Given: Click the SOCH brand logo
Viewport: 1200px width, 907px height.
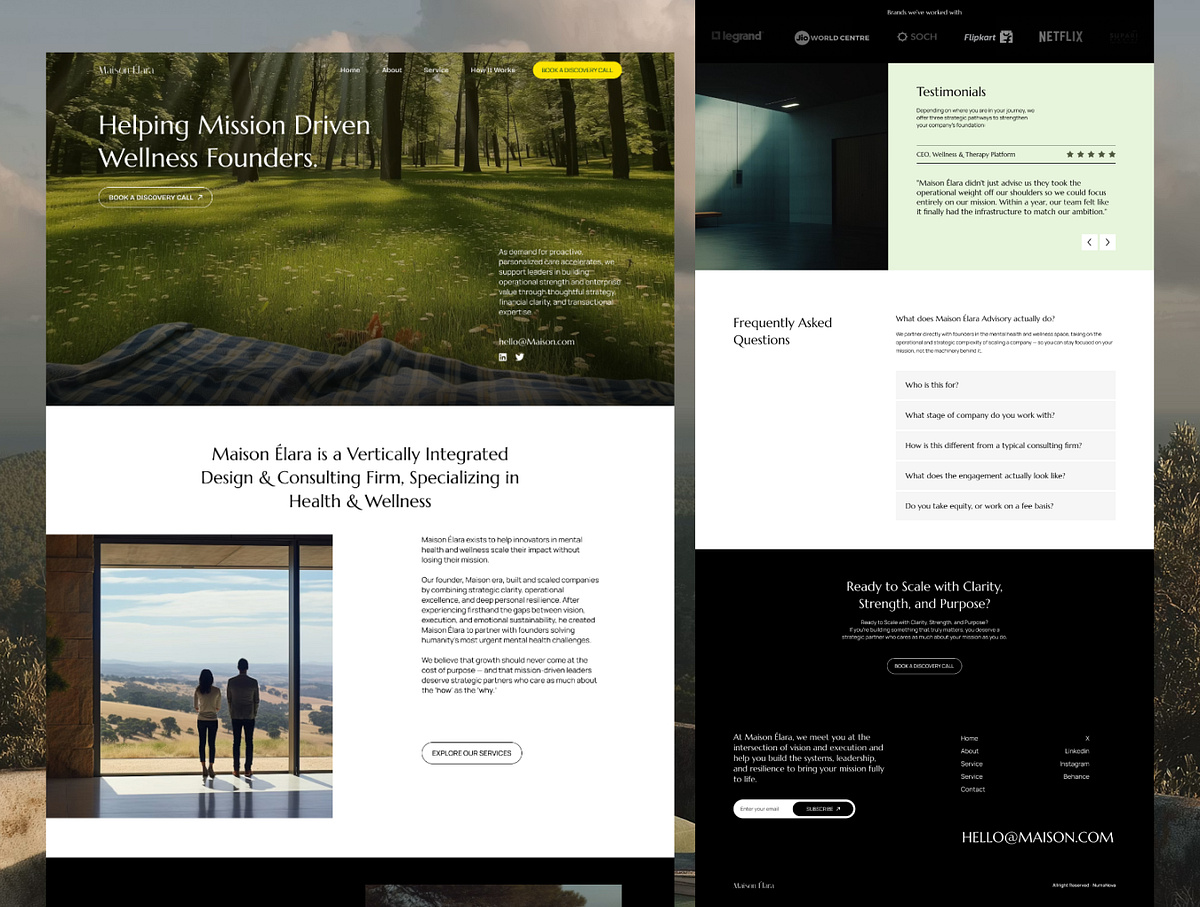Looking at the screenshot, I should click(x=917, y=37).
